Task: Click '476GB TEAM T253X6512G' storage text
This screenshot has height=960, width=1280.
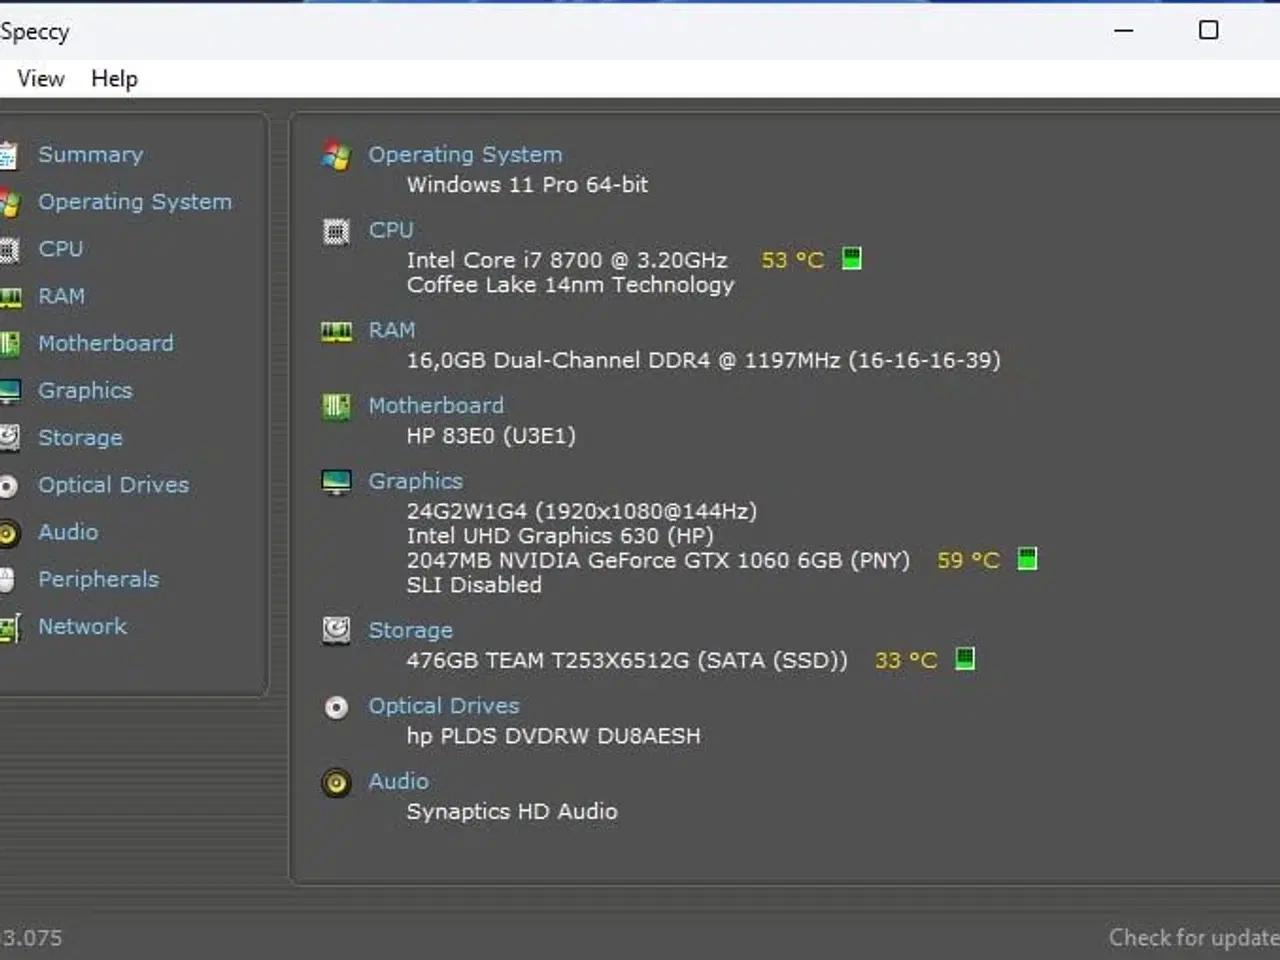Action: coord(627,660)
